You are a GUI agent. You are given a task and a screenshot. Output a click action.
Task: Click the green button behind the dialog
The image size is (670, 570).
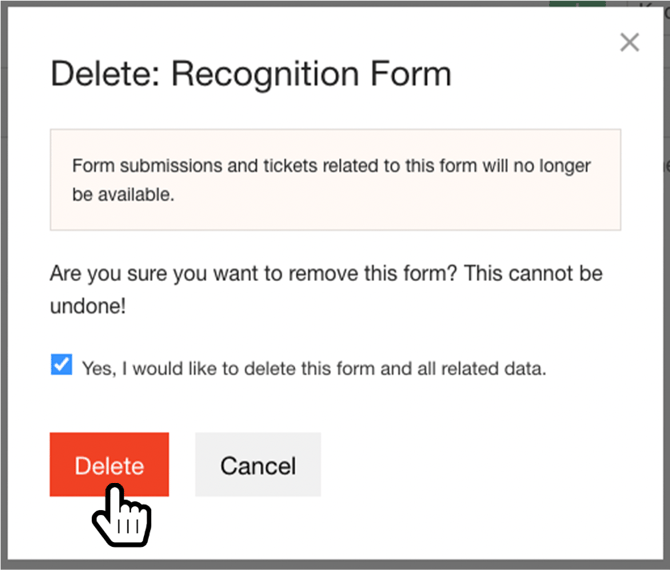[x=578, y=4]
